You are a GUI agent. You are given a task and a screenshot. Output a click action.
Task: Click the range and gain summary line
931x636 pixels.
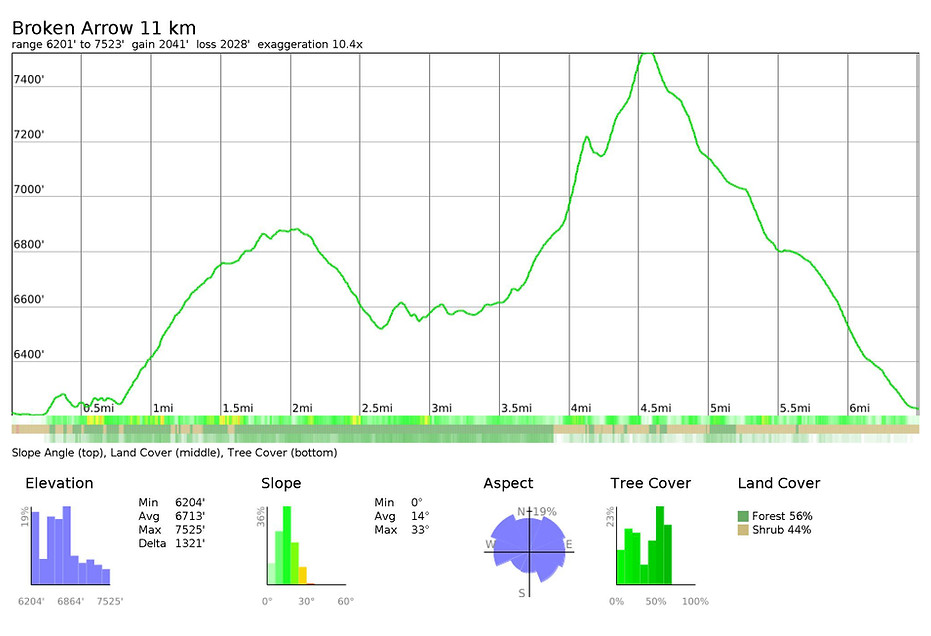[186, 44]
